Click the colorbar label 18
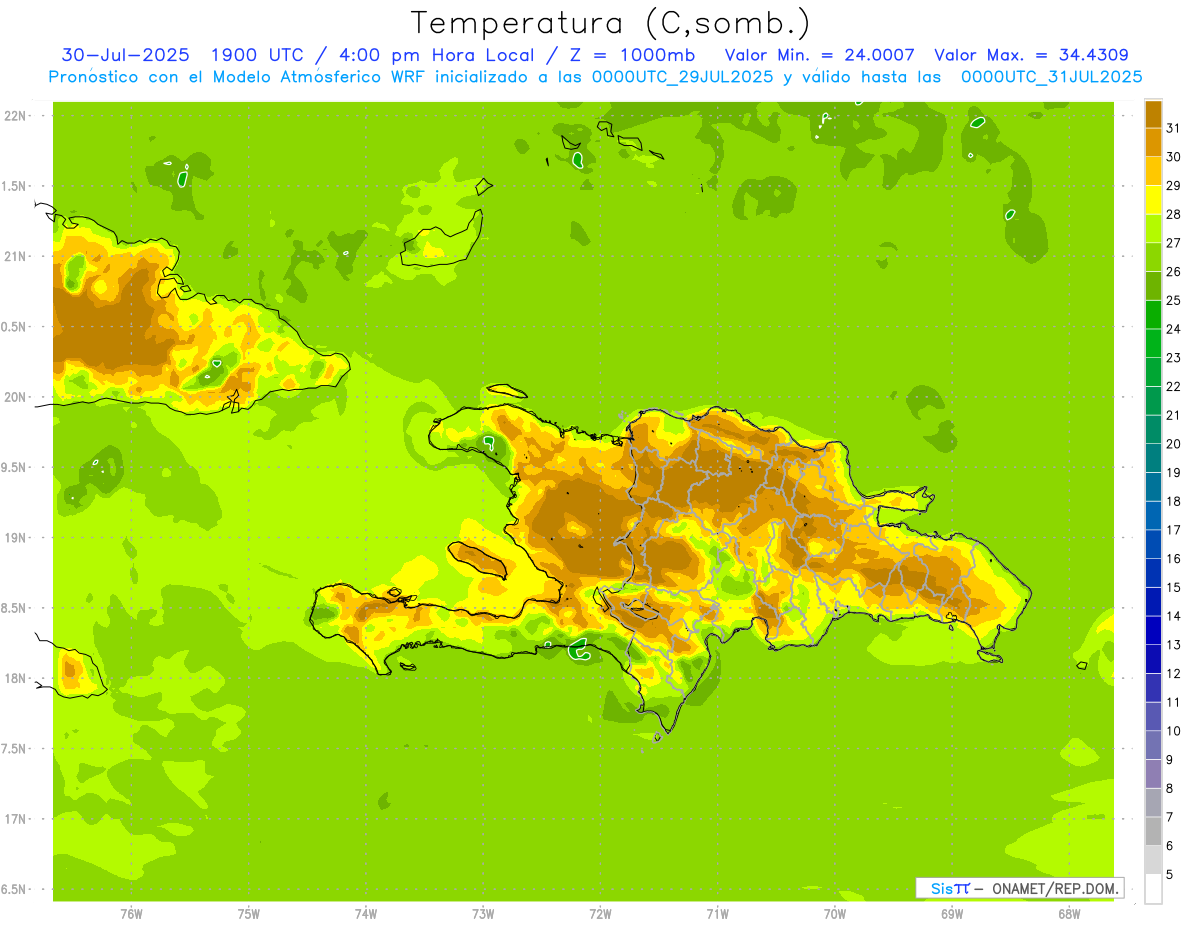 pyautogui.click(x=1174, y=501)
